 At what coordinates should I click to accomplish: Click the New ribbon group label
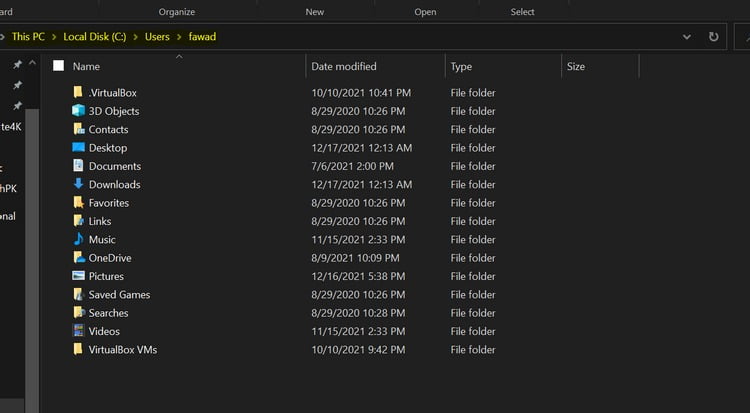pos(314,12)
